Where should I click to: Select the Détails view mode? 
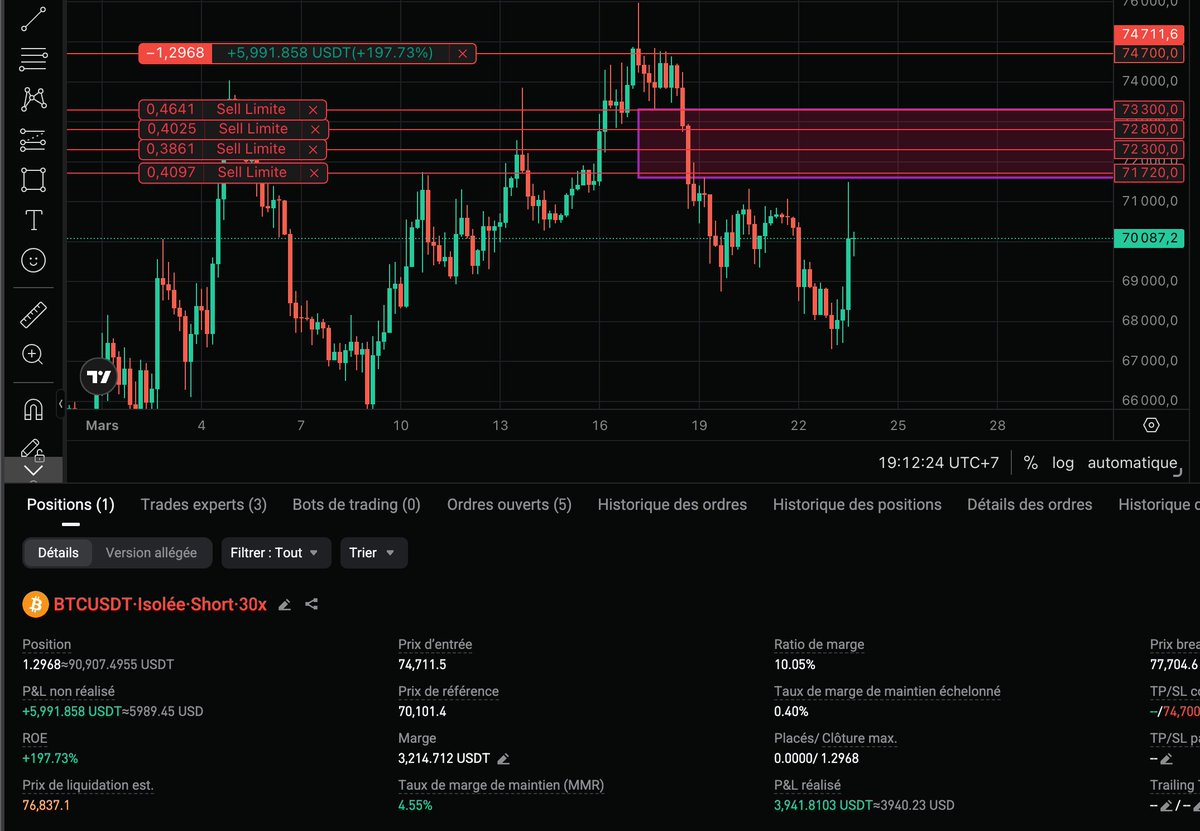pos(58,553)
